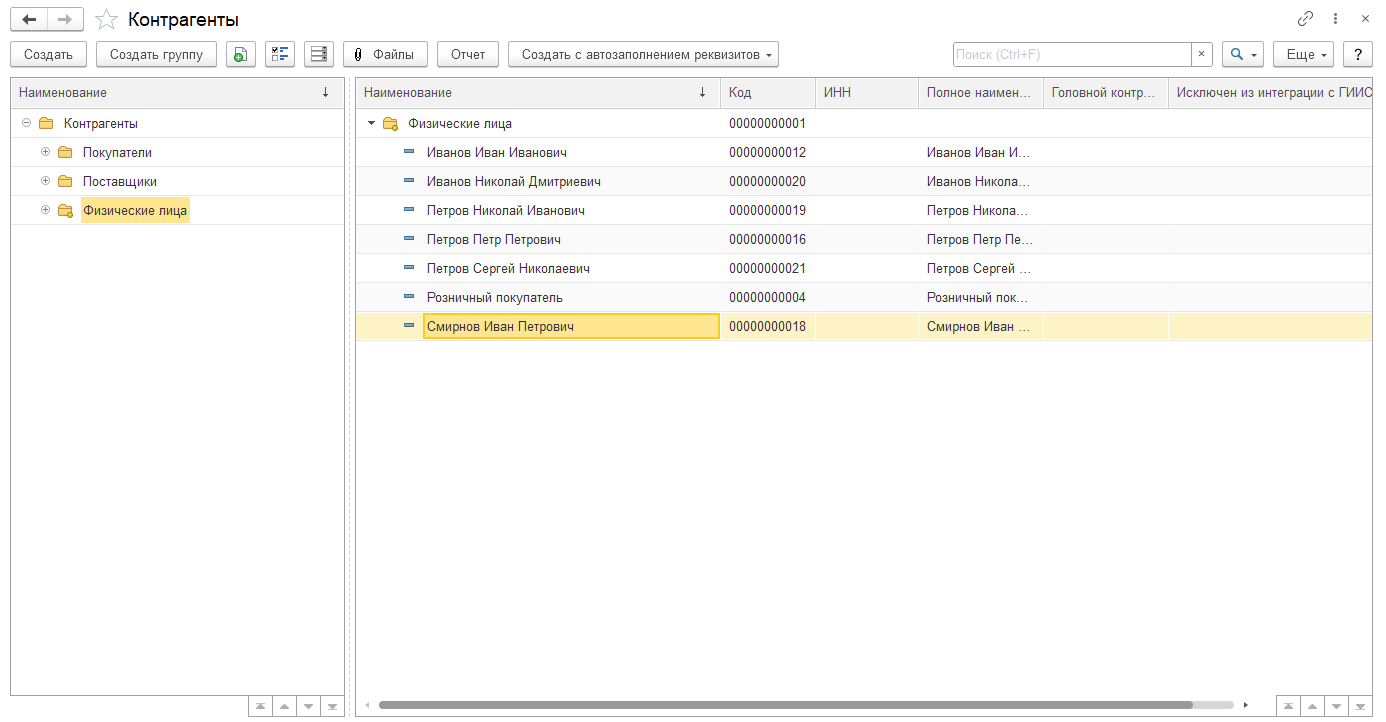Add Контрагенты to favorites with the star
1386x722 pixels.
106,20
